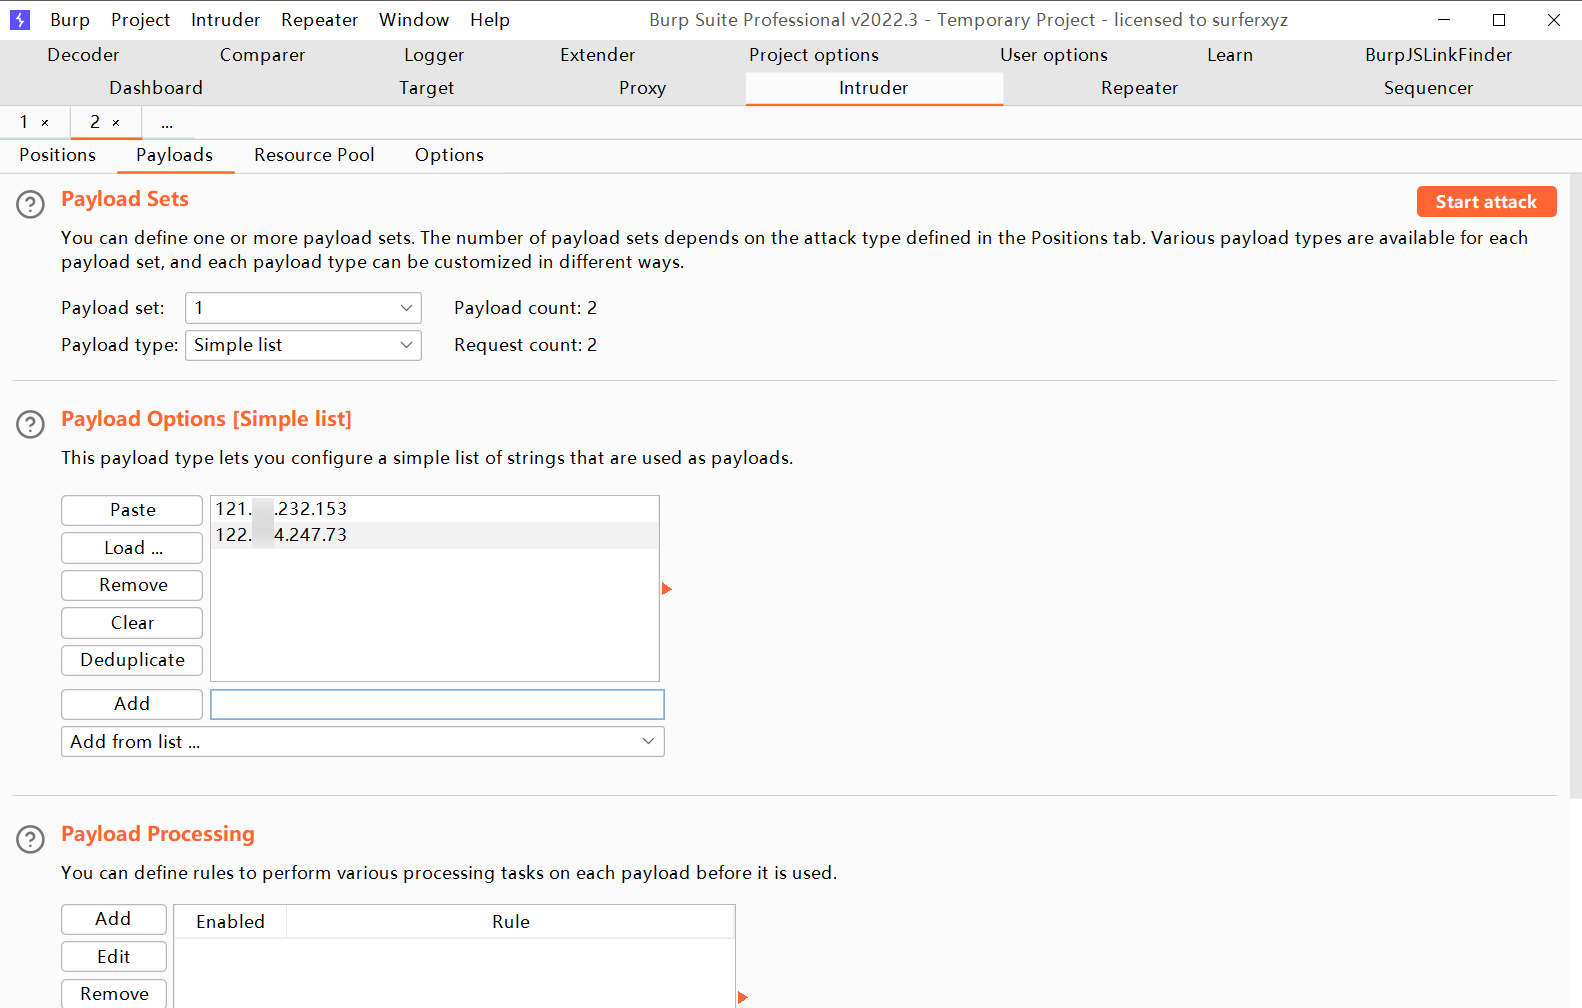Select Intruder attack tab 1
The image size is (1582, 1008).
[24, 122]
